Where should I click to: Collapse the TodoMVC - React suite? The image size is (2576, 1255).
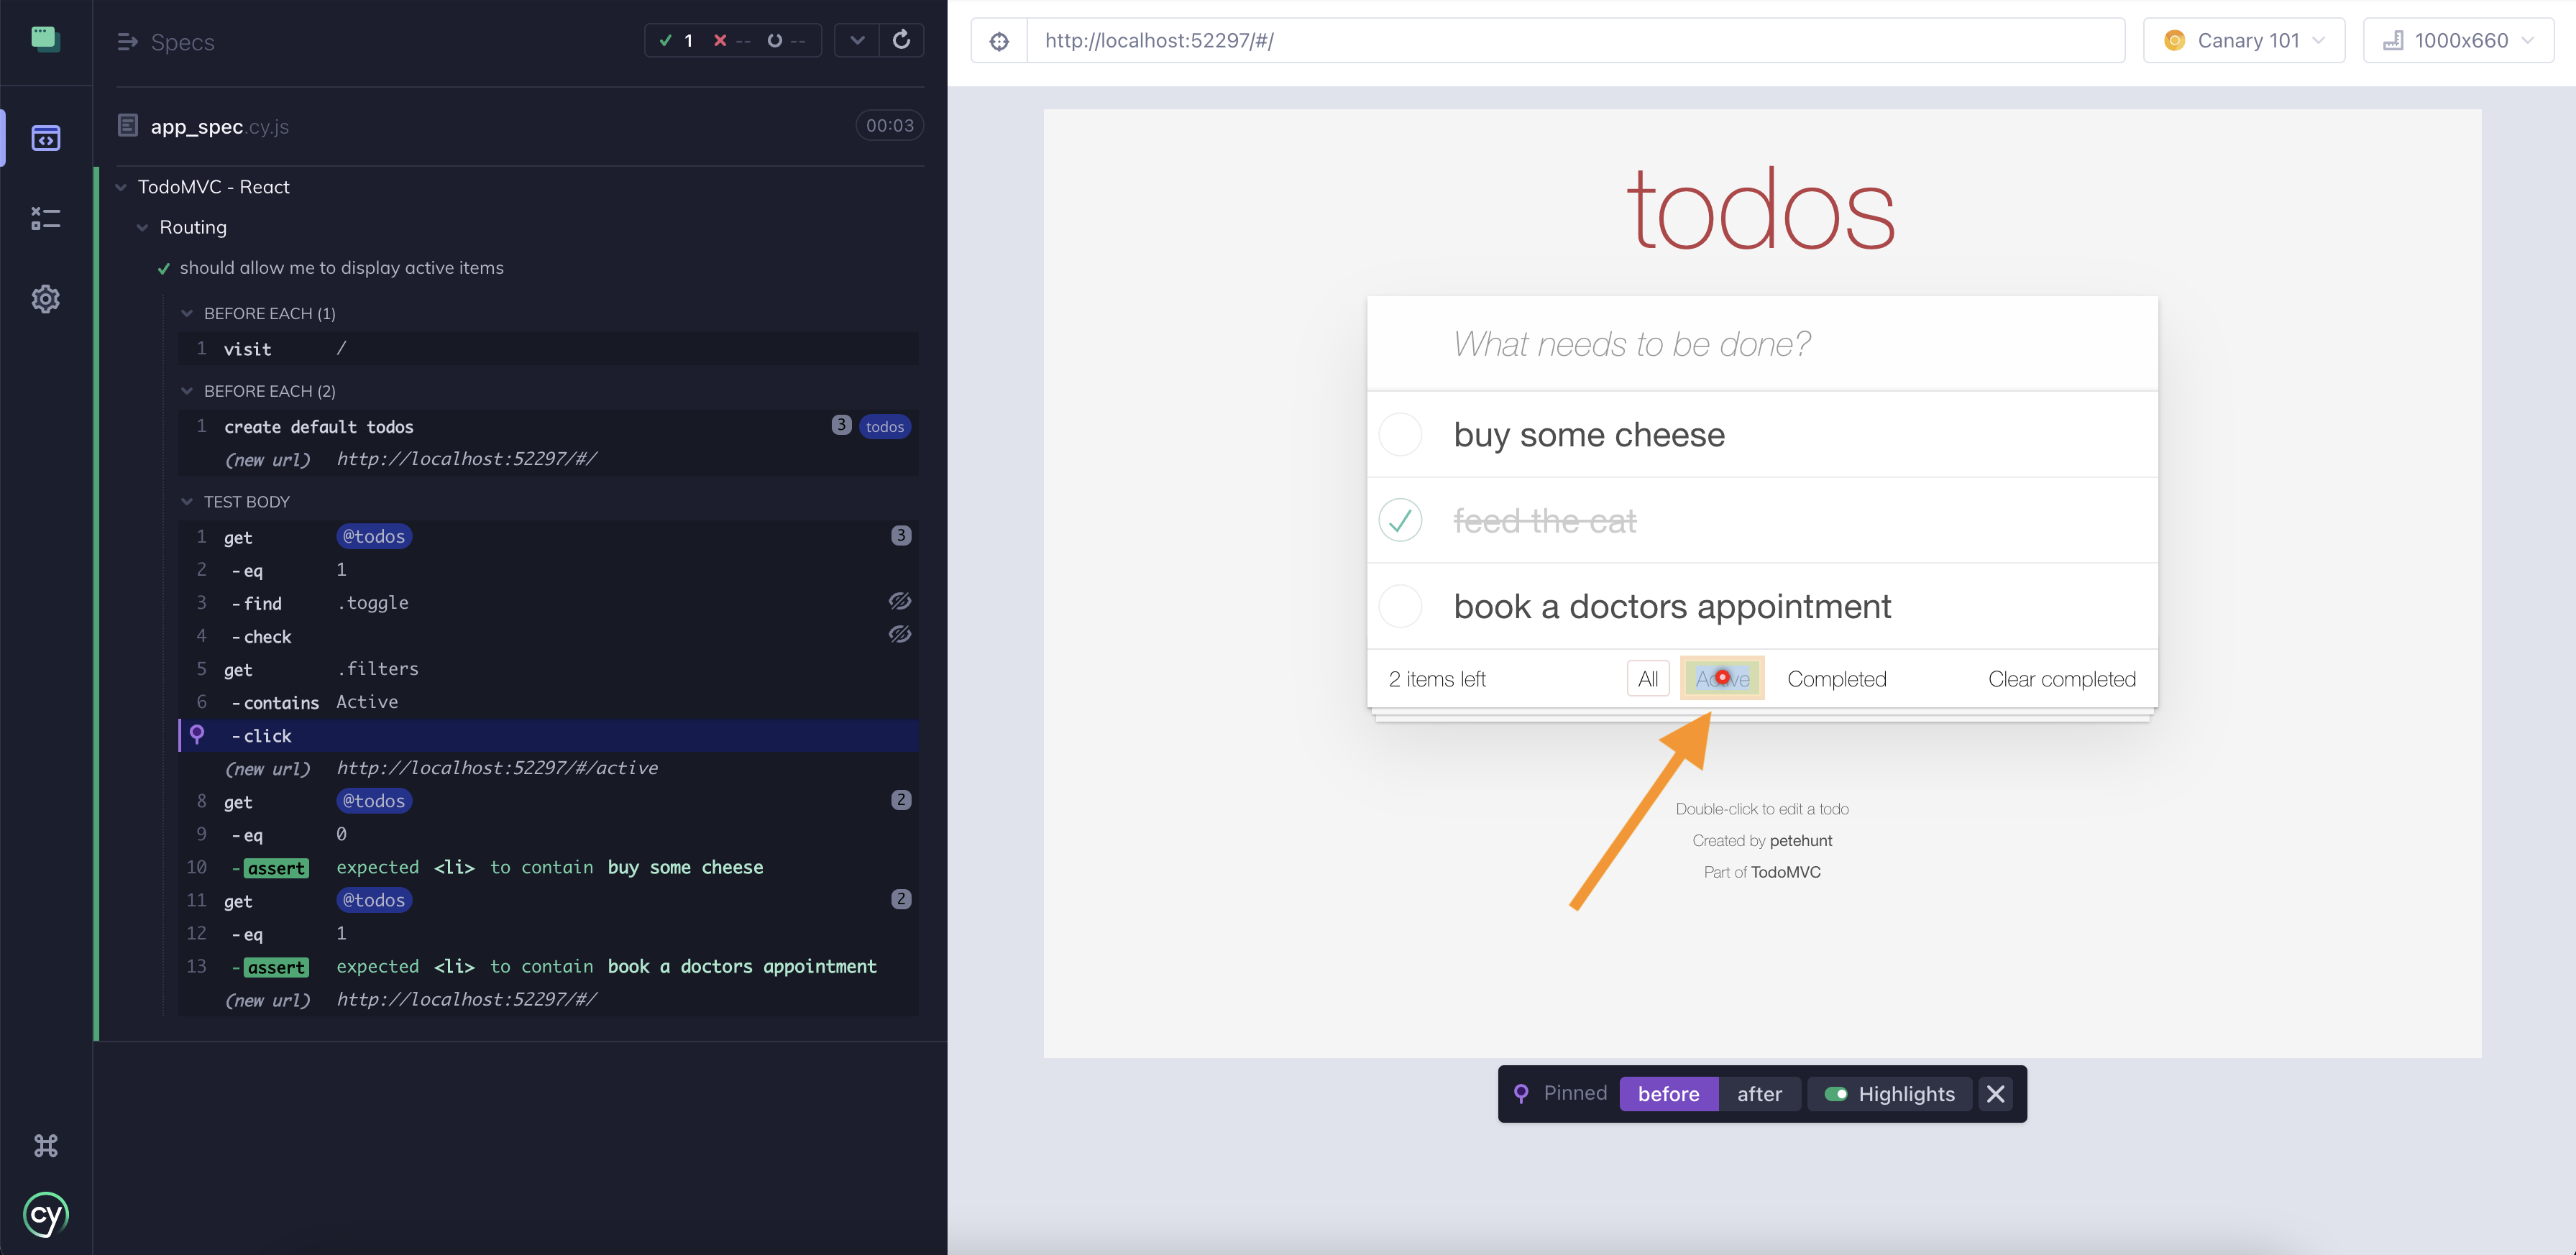coord(121,187)
